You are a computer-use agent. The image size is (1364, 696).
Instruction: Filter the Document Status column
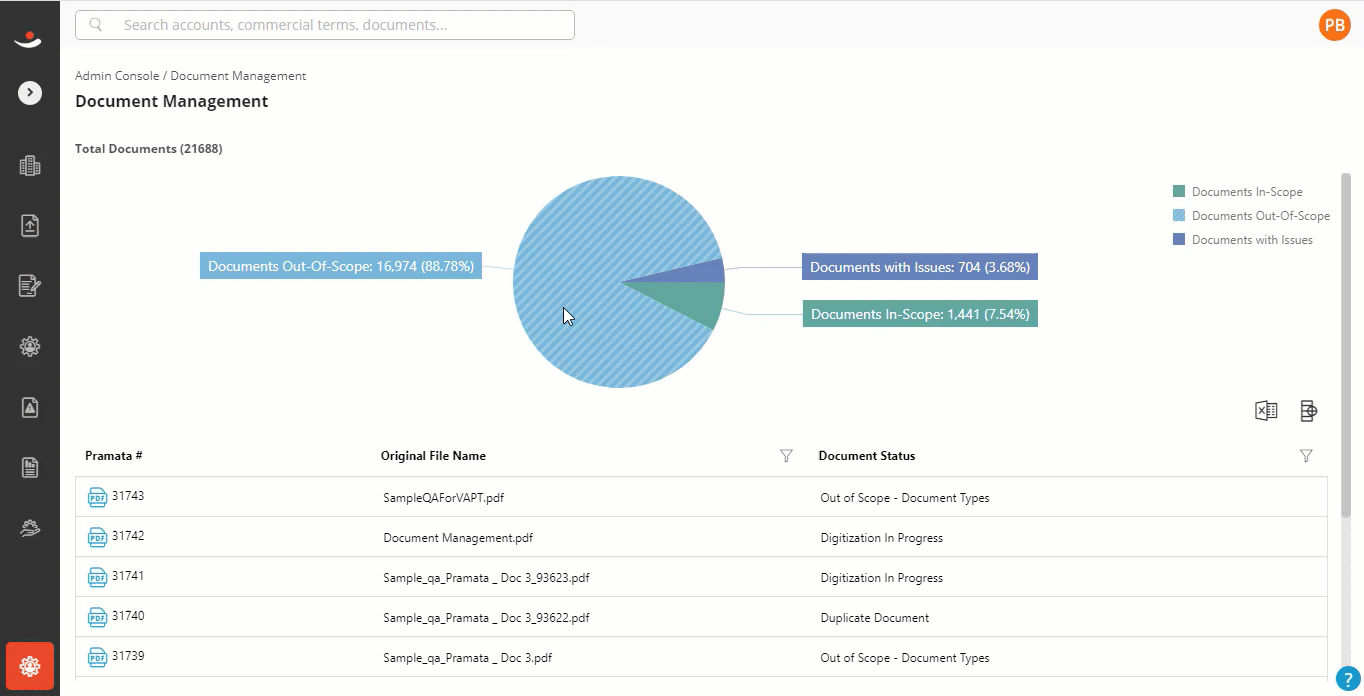click(1306, 456)
